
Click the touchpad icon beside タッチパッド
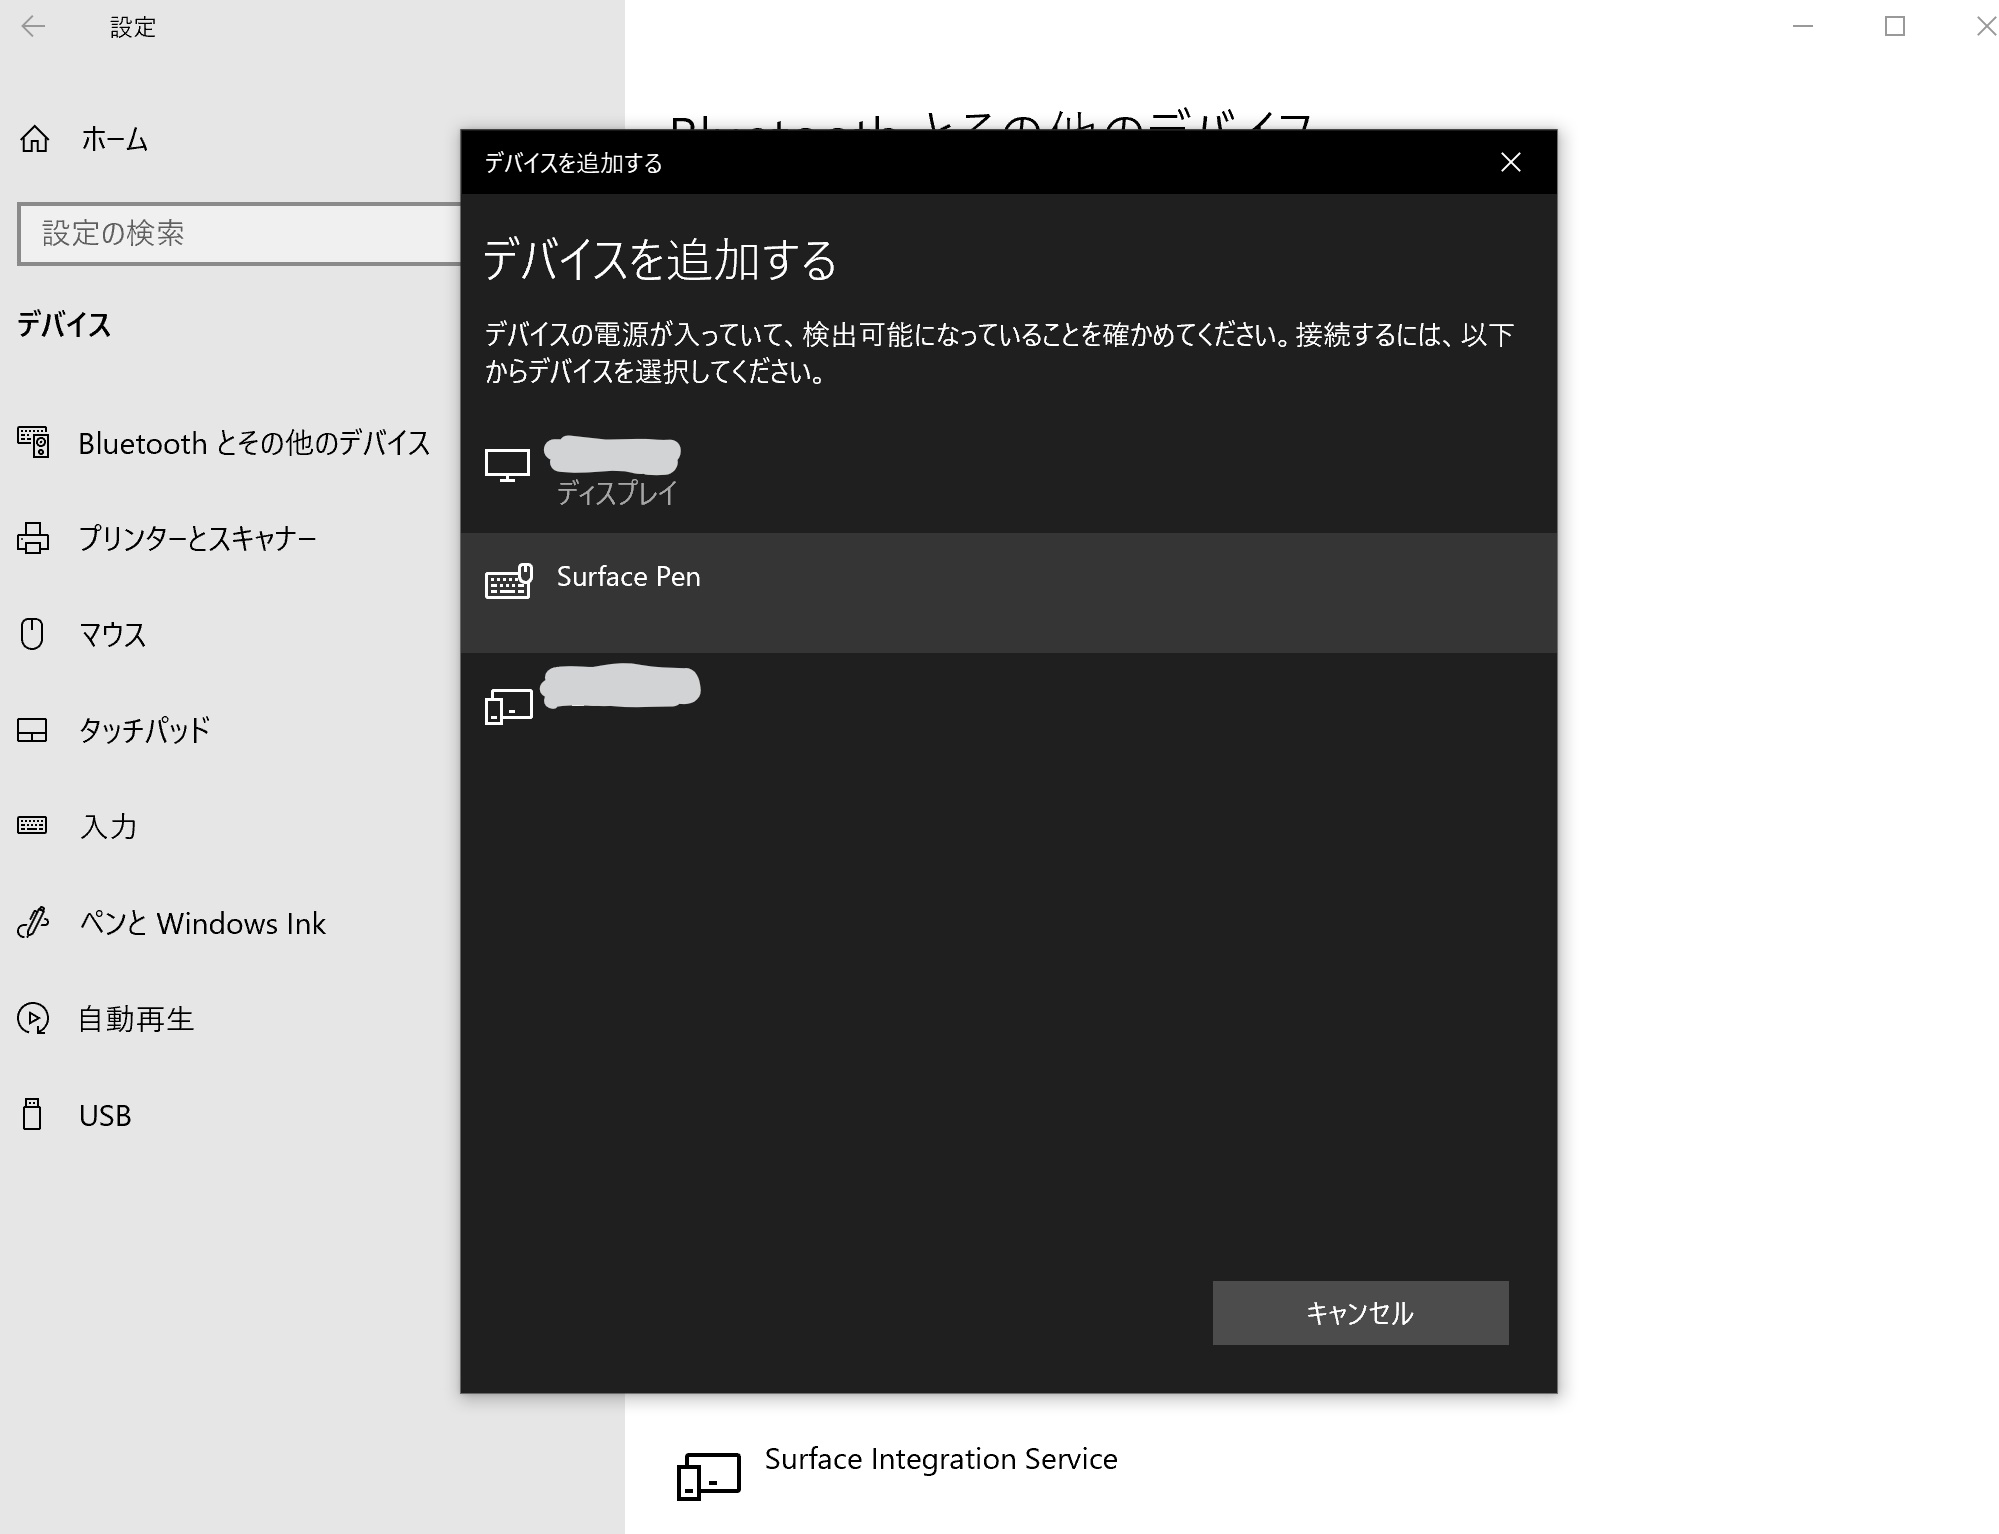tap(32, 730)
